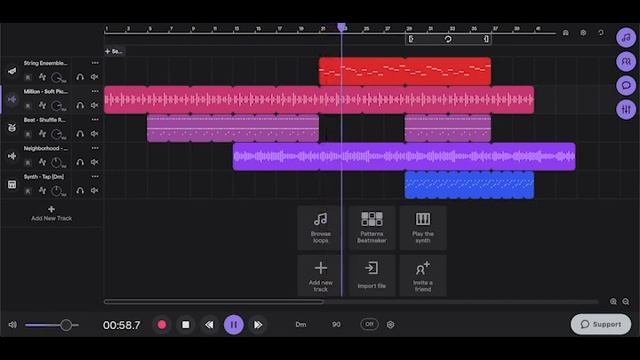Open automation for the Beat - Shuffle track
Image resolution: width=640 pixels, height=360 pixels.
pyautogui.click(x=42, y=134)
